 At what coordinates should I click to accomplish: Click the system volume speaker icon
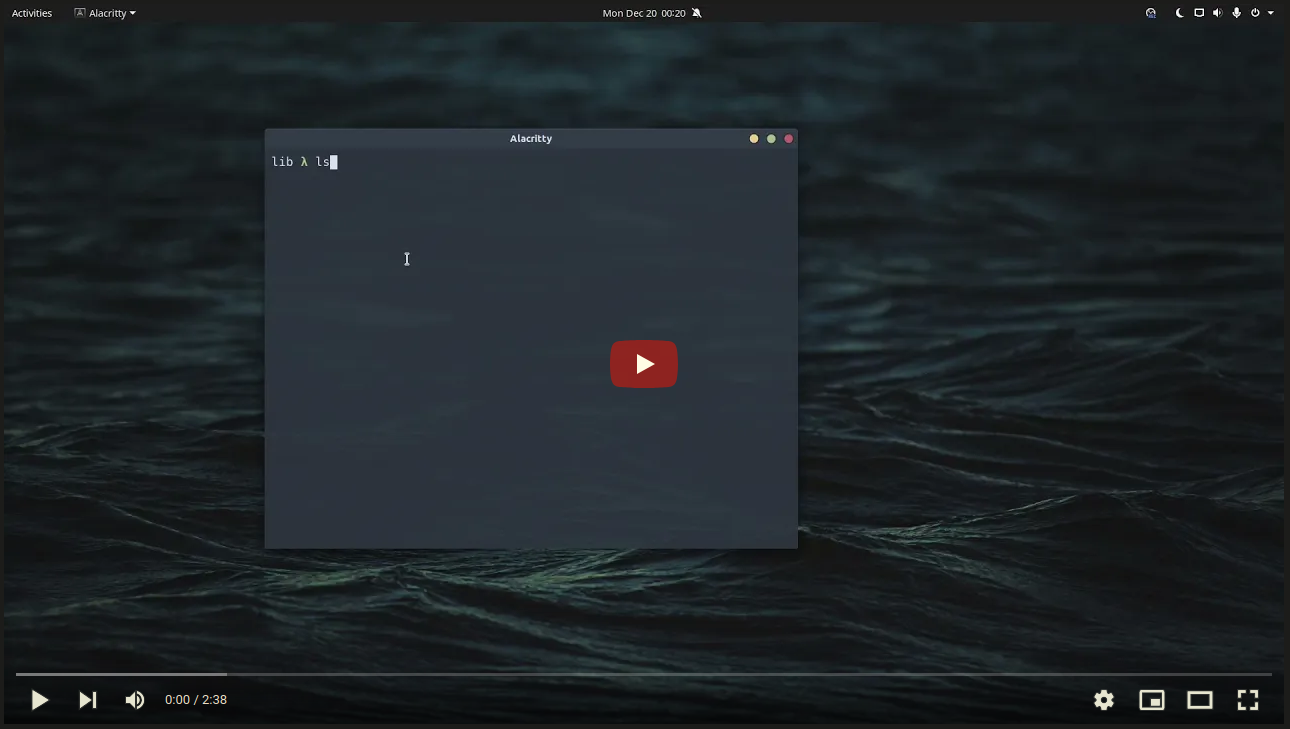point(1217,13)
